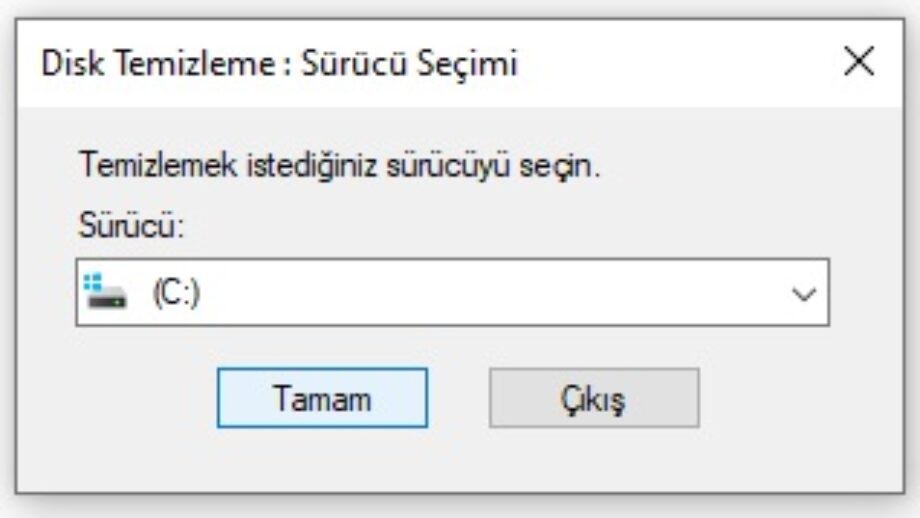The height and width of the screenshot is (518, 920).
Task: Click the Çıkış button
Action: click(x=593, y=398)
